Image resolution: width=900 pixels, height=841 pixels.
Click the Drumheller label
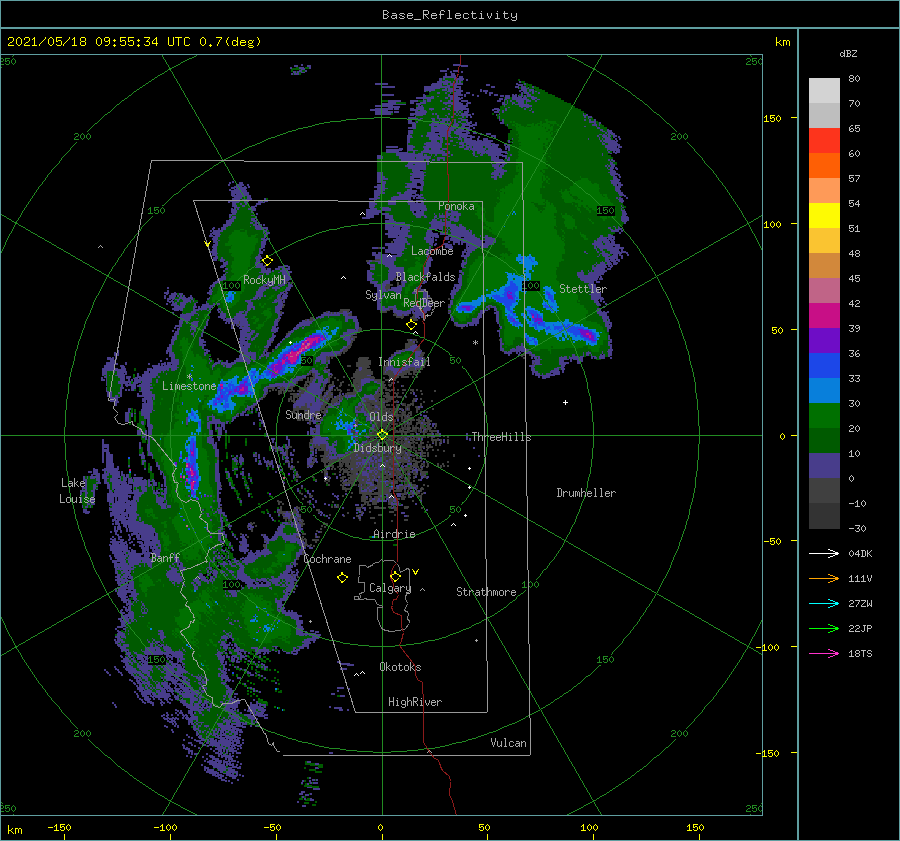(x=586, y=493)
